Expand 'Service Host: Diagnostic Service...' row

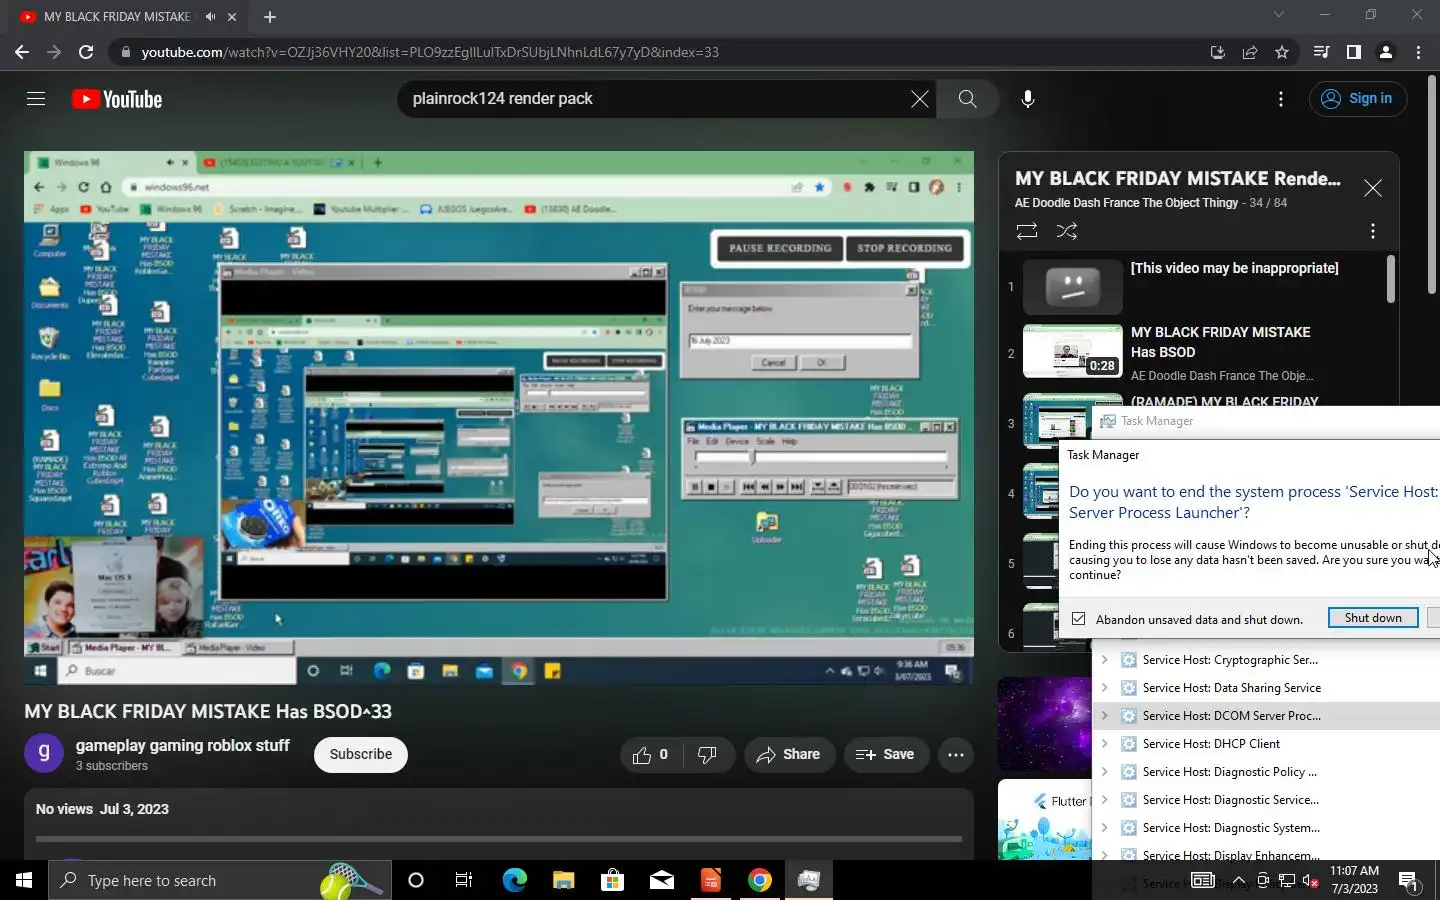1104,800
